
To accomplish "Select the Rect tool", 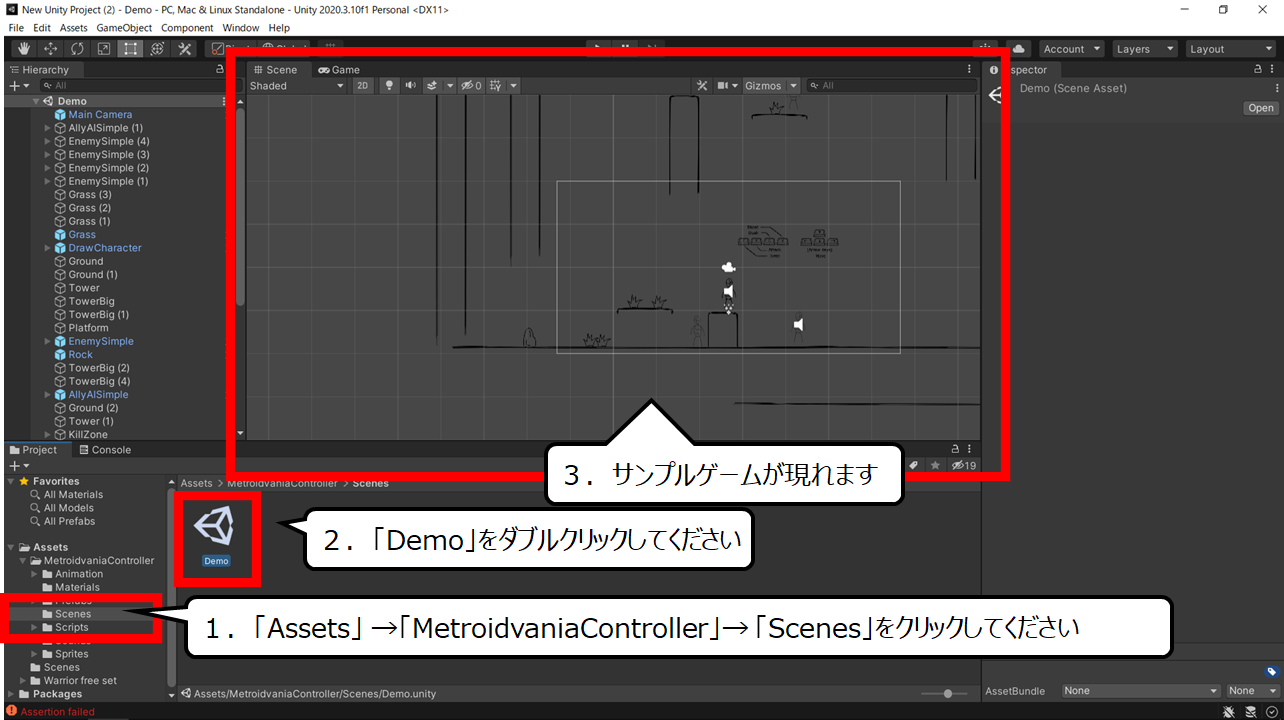I will (131, 49).
